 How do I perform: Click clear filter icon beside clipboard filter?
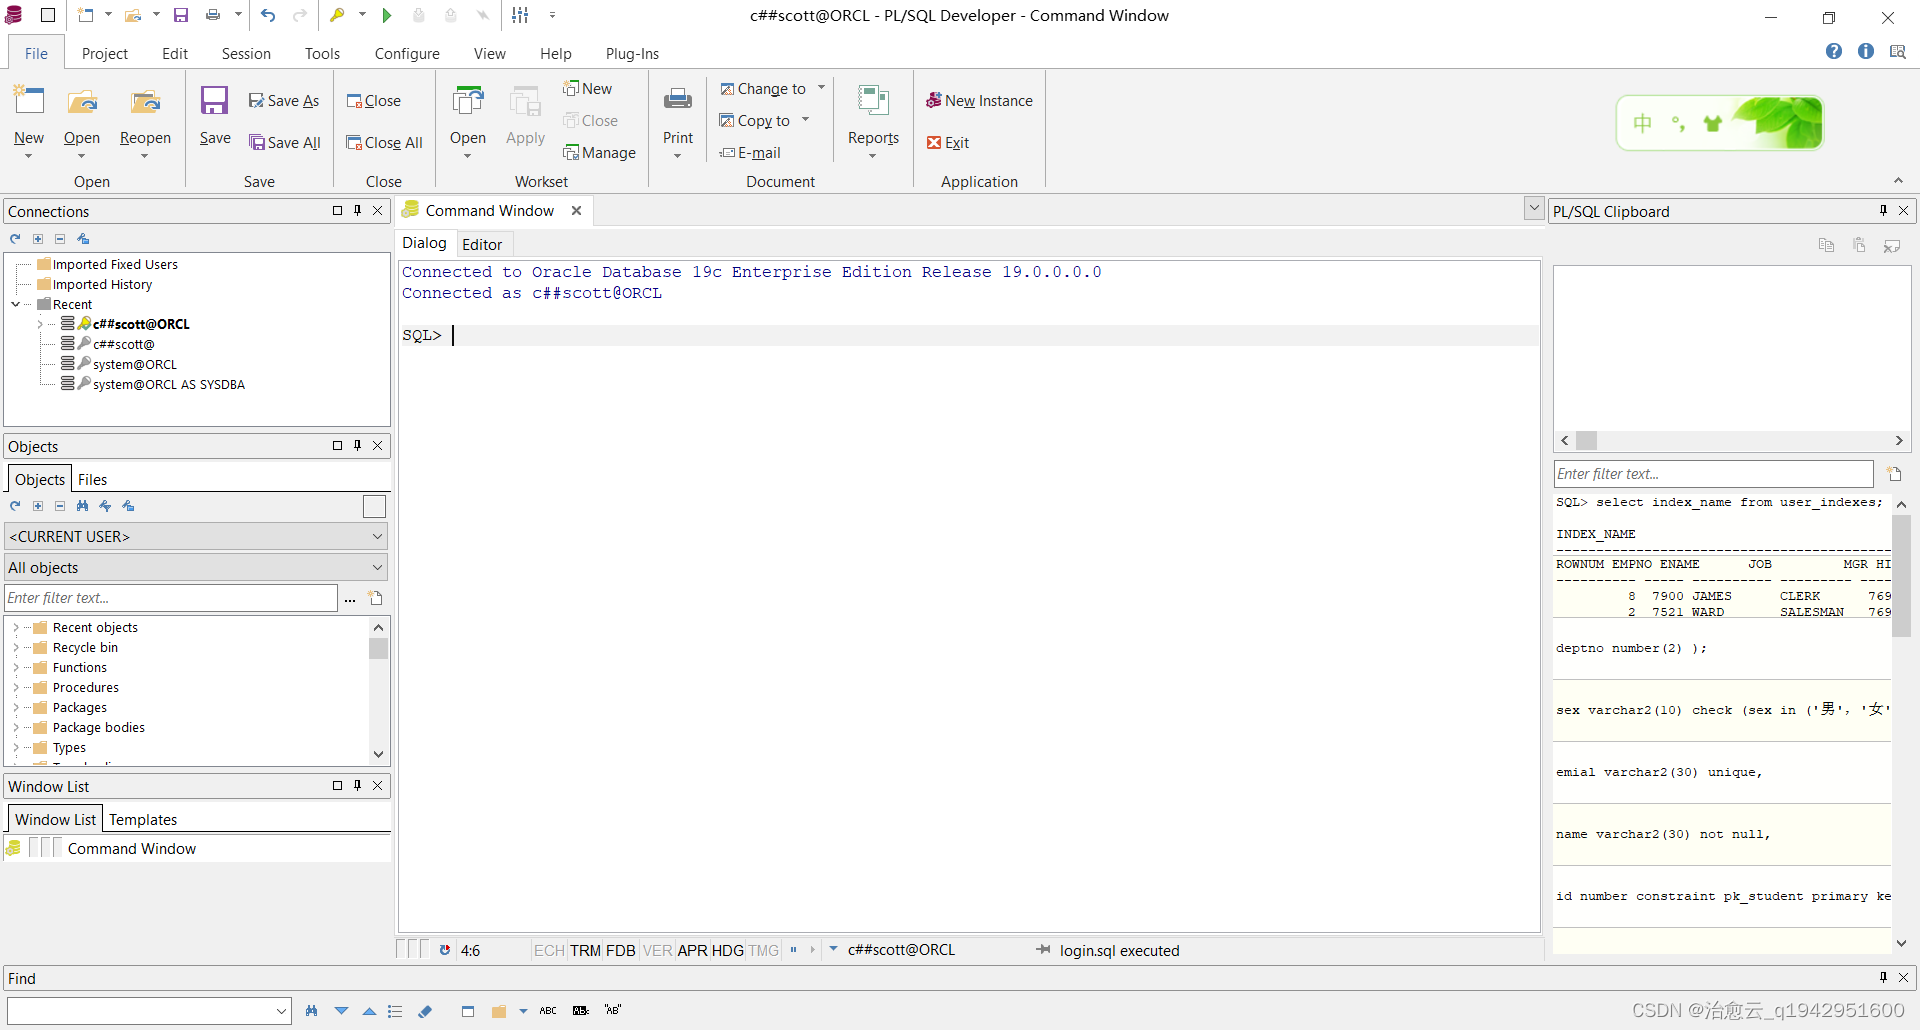click(x=1894, y=474)
